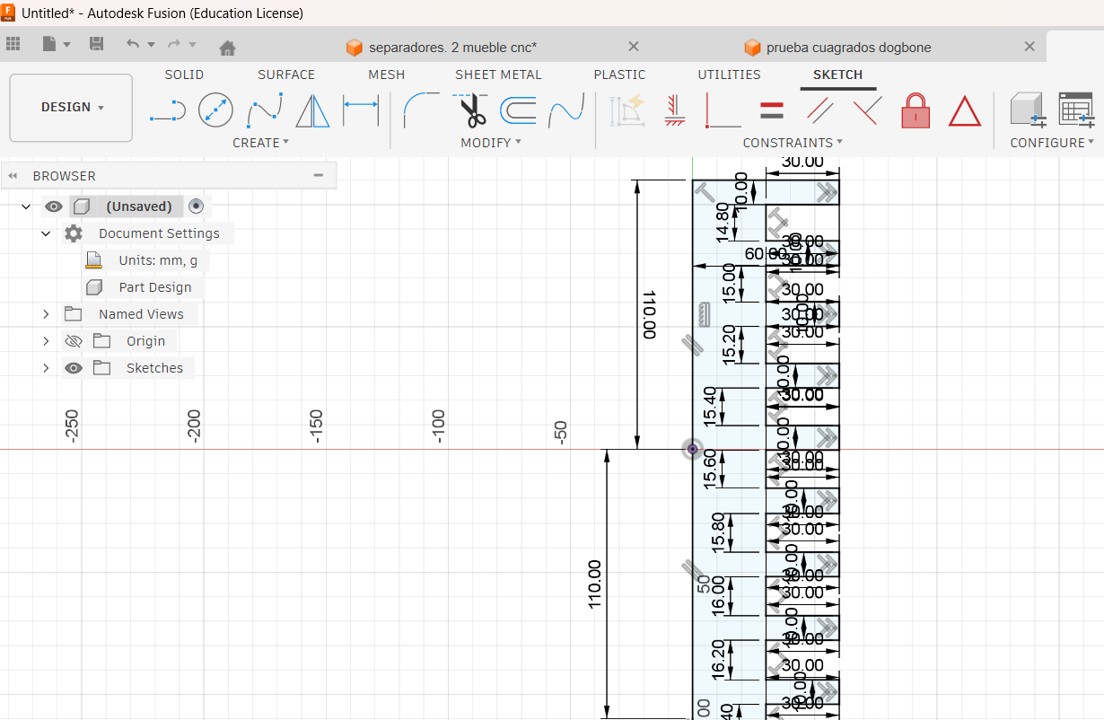This screenshot has width=1104, height=720.
Task: Apply the Fix/Unfix lock constraint
Action: [x=915, y=110]
